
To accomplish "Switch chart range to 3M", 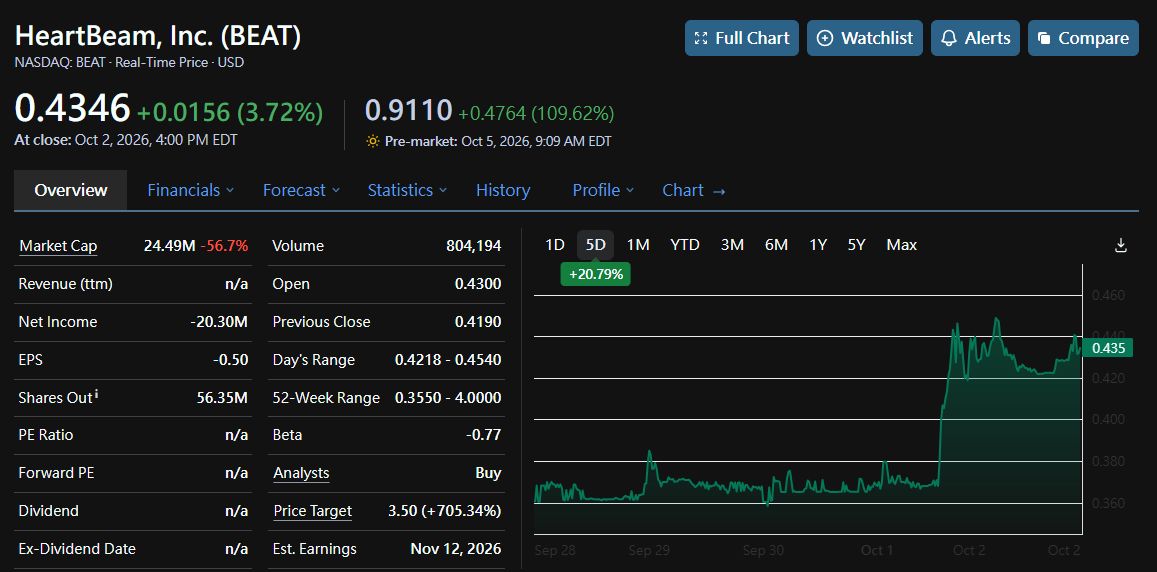I will [x=732, y=245].
